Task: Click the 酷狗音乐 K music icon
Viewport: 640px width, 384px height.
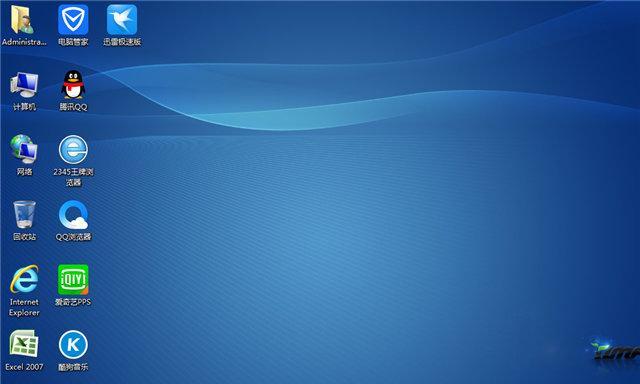Action: click(x=73, y=345)
